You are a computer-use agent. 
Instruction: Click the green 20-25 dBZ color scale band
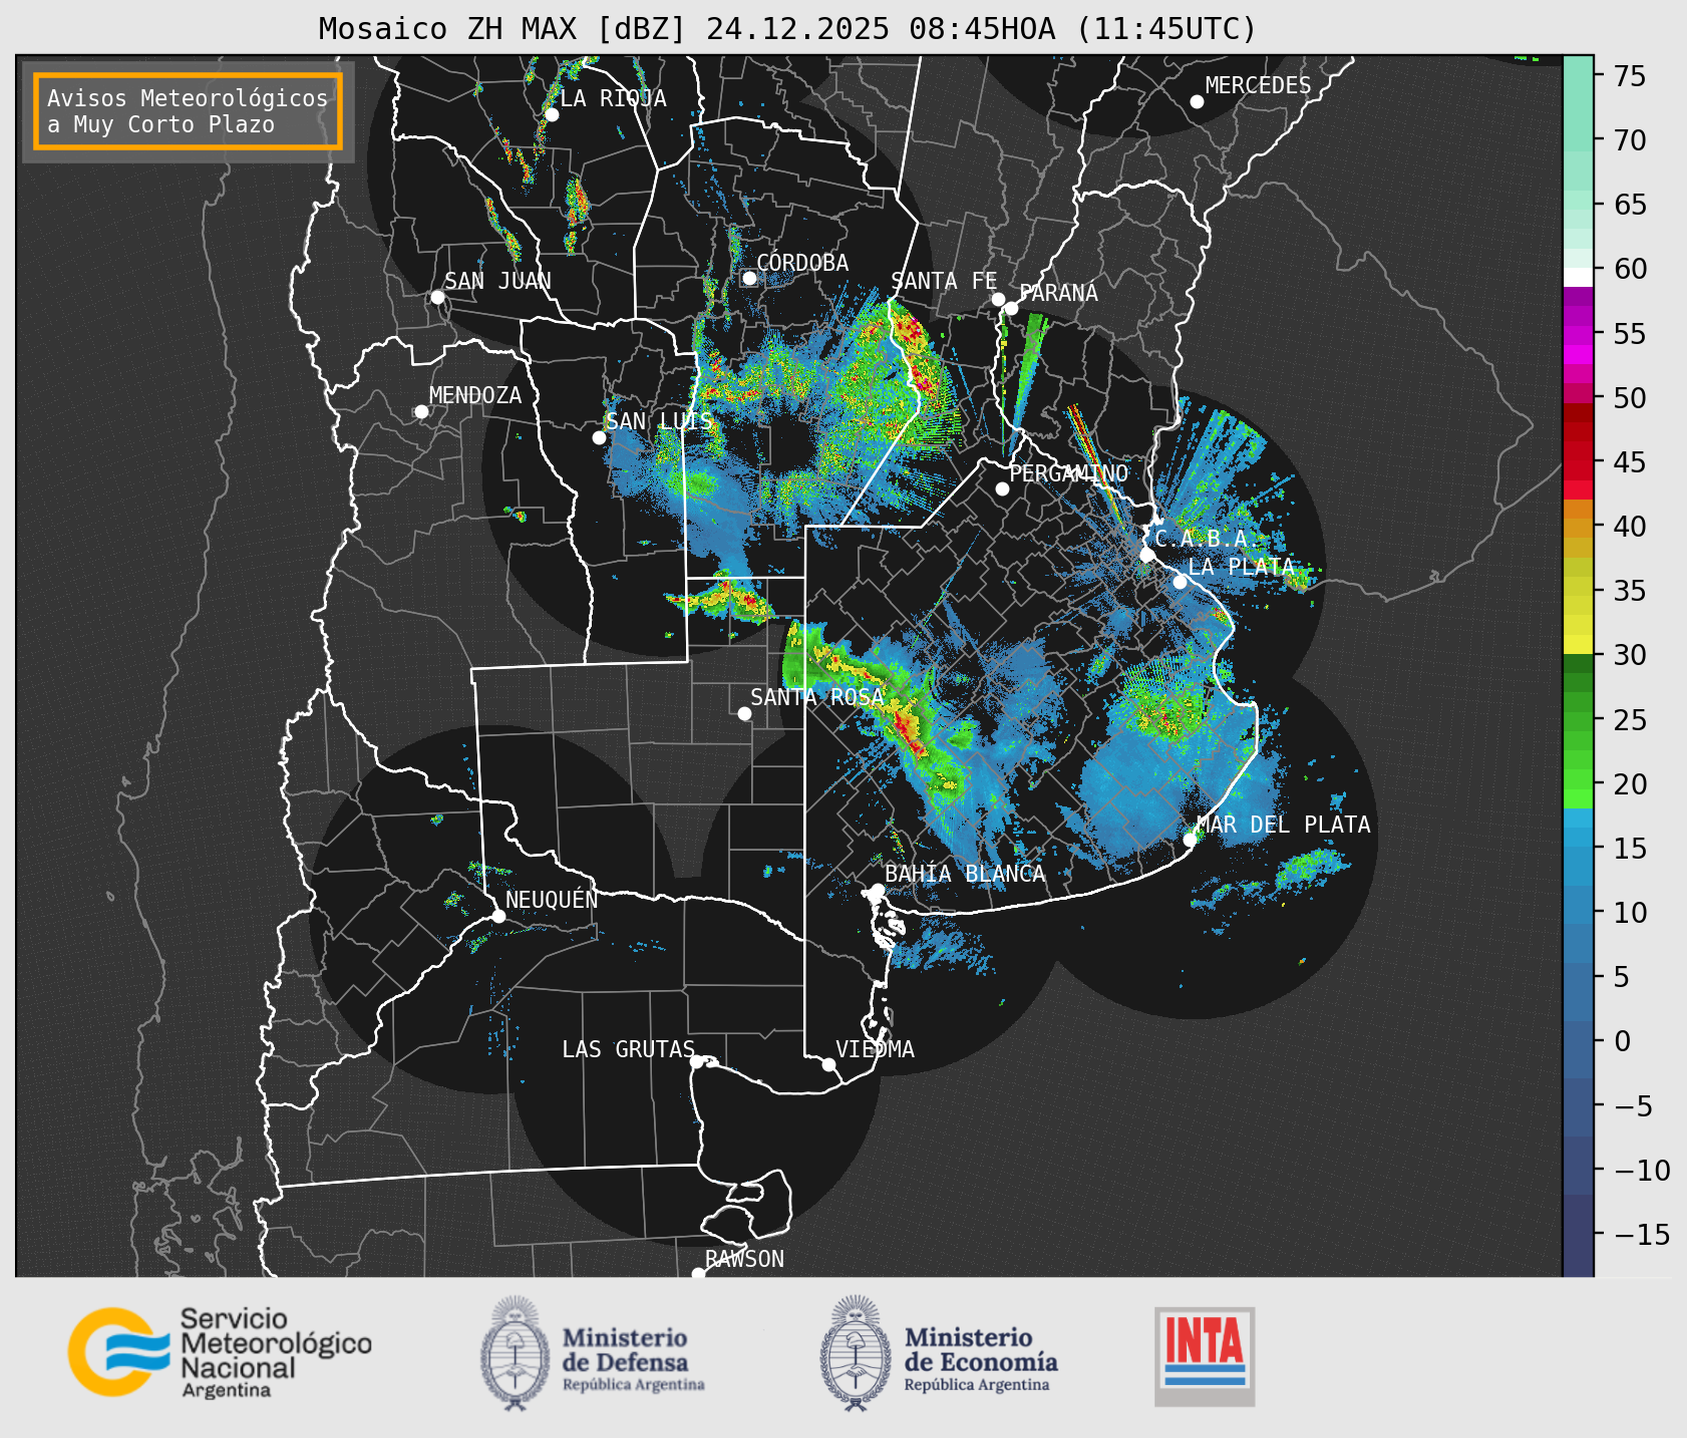(x=1578, y=750)
